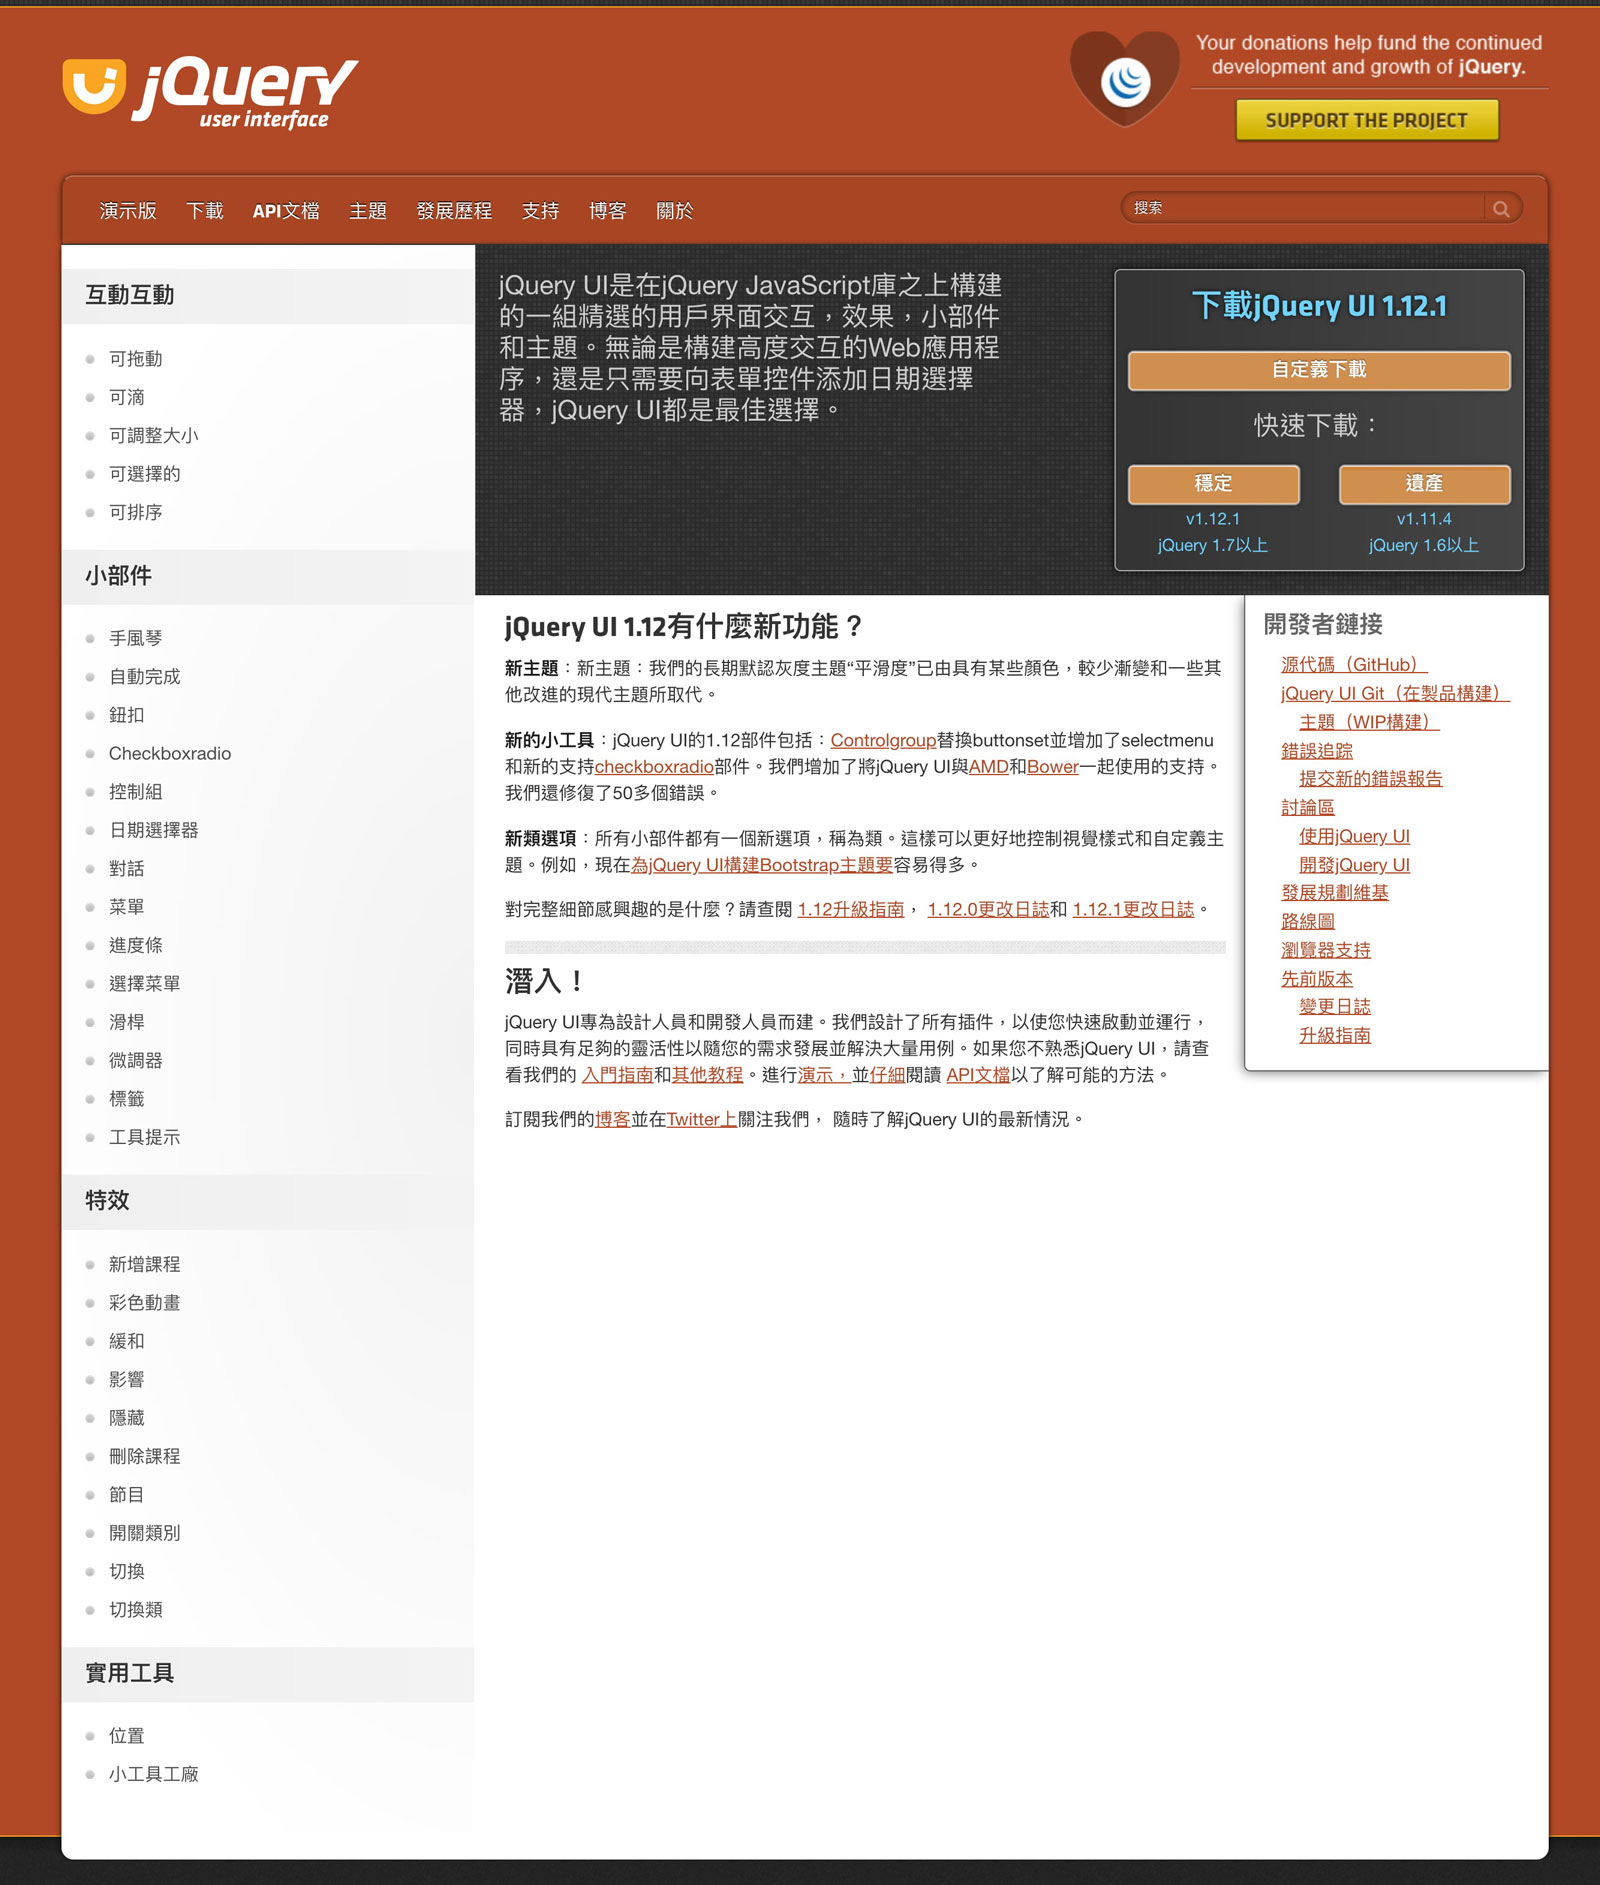Open 手風琴 widget link

tap(136, 638)
